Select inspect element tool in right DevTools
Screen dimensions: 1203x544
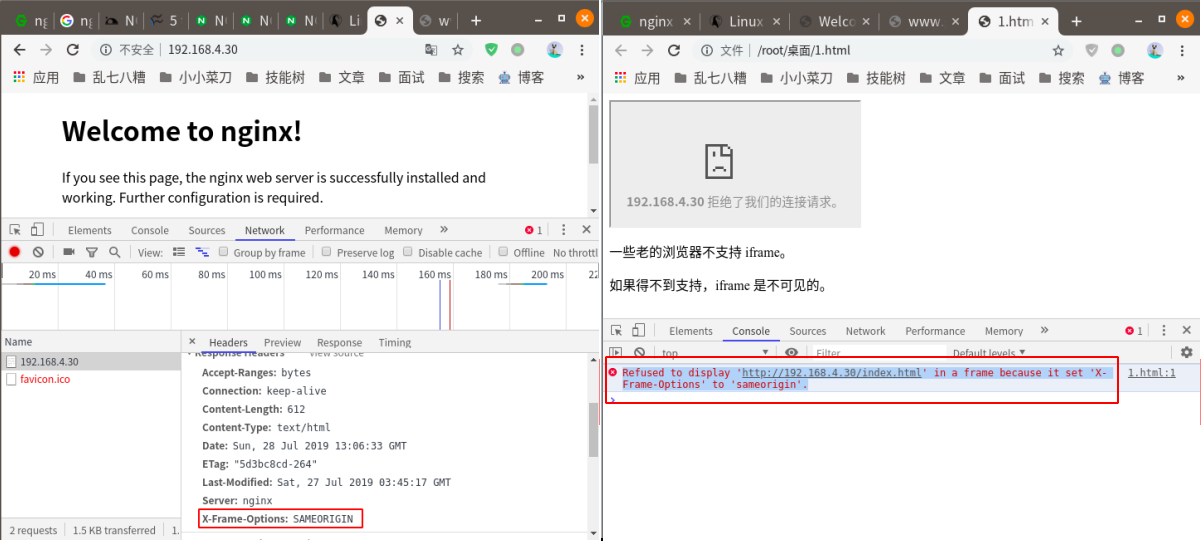pyautogui.click(x=617, y=331)
